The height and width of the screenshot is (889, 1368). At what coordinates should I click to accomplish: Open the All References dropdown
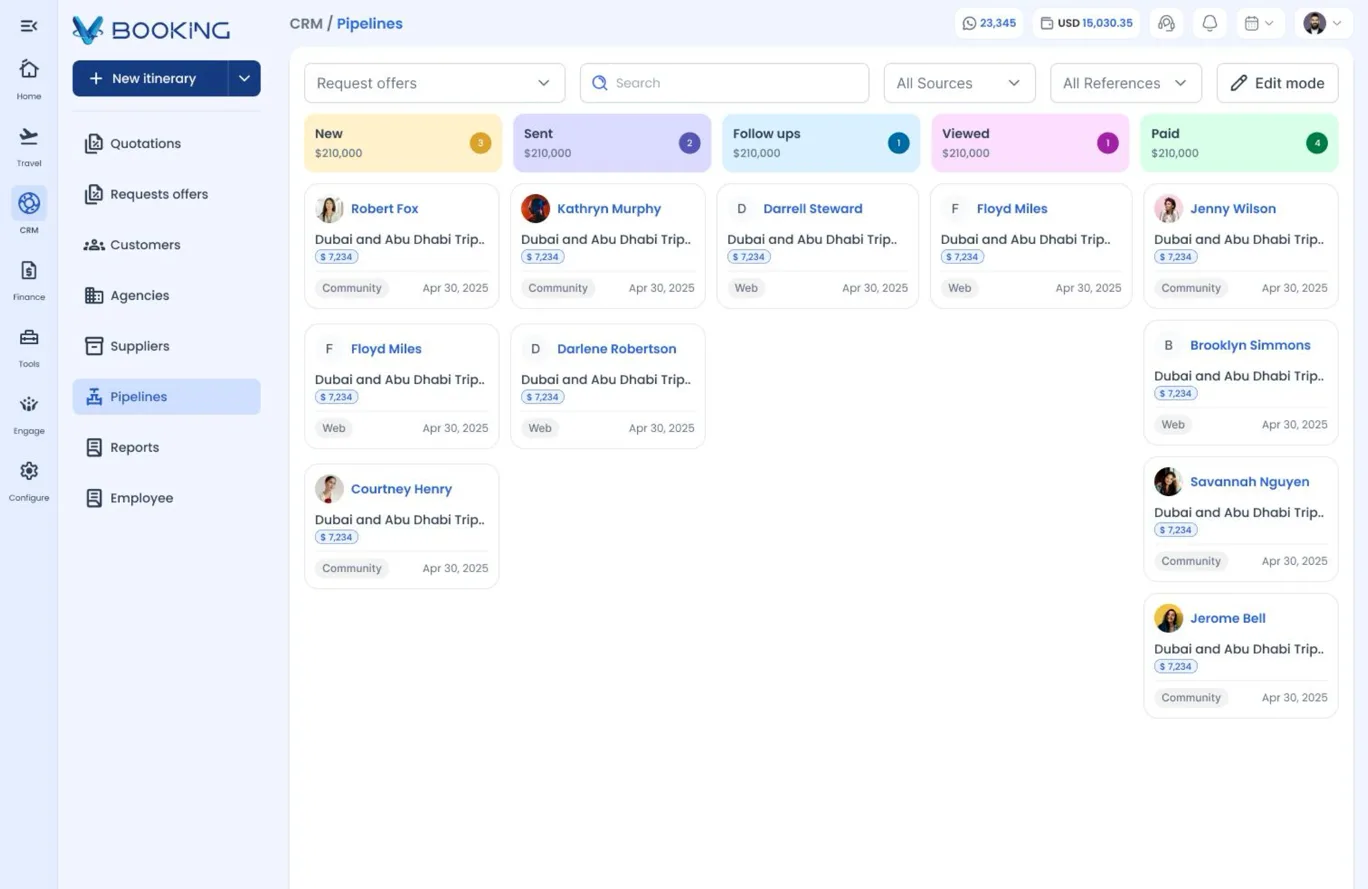coord(1125,83)
